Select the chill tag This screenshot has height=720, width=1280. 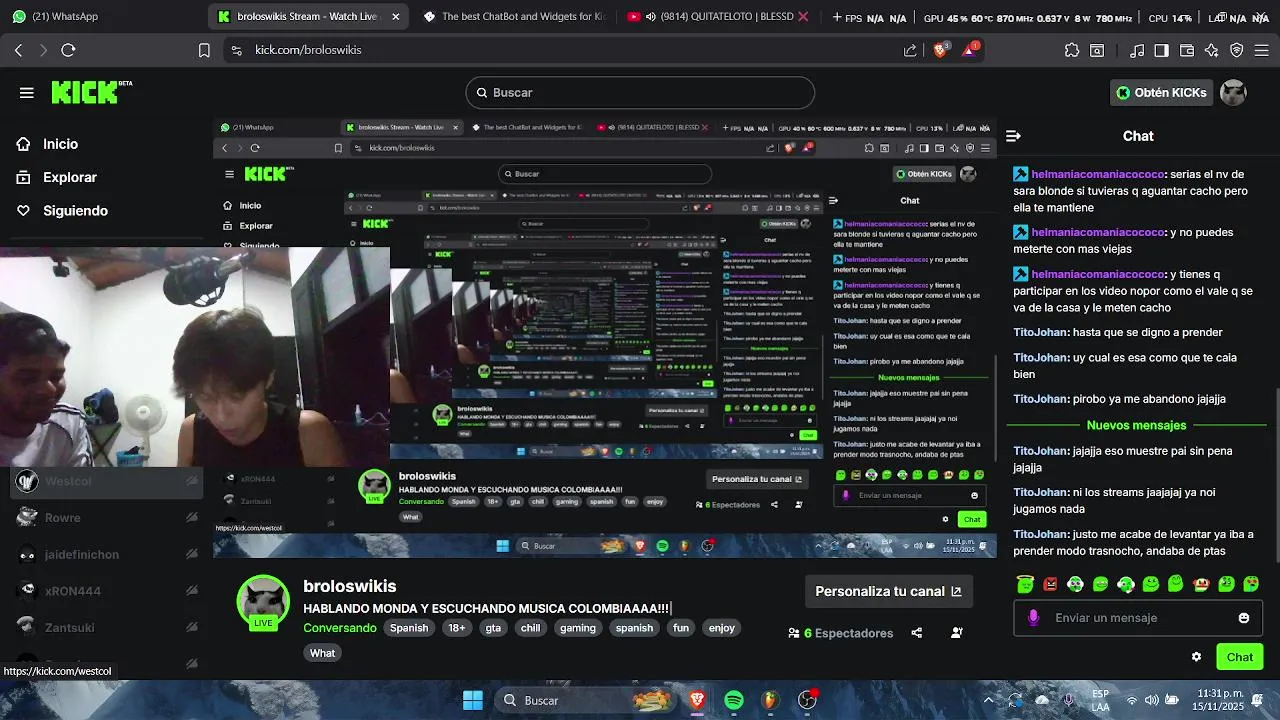[x=530, y=628]
